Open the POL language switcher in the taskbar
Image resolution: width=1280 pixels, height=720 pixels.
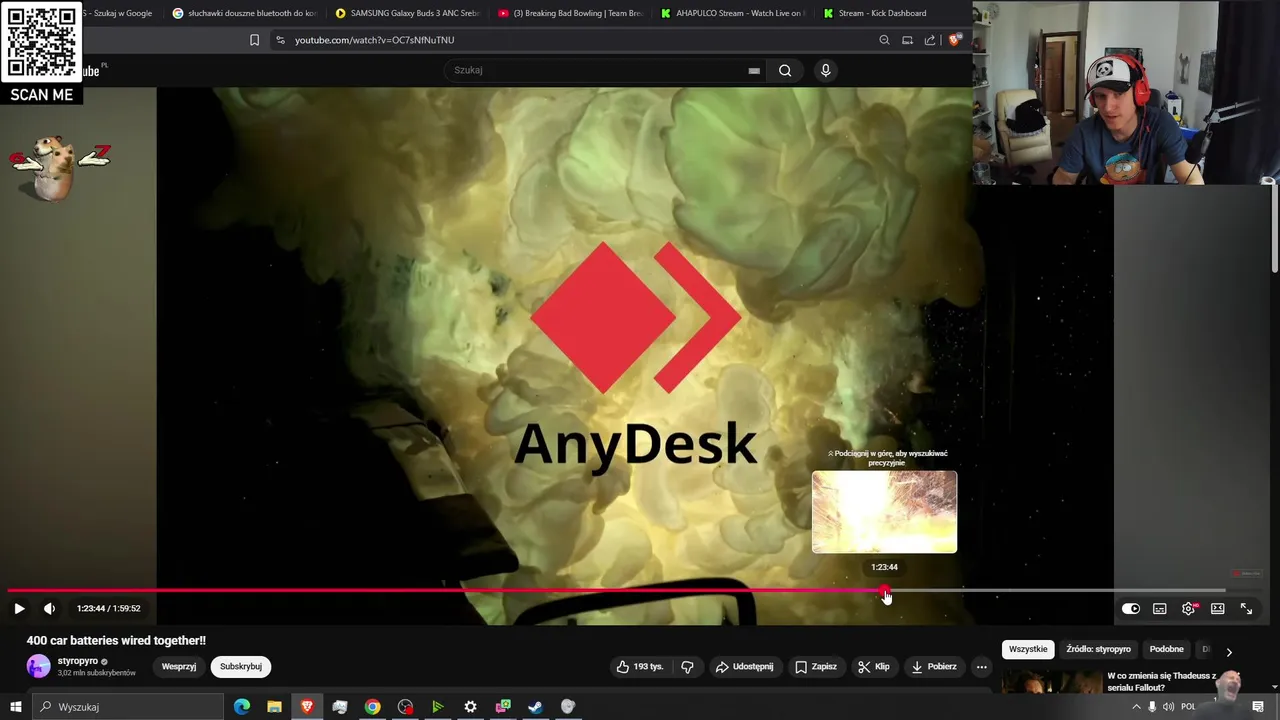tap(1188, 707)
